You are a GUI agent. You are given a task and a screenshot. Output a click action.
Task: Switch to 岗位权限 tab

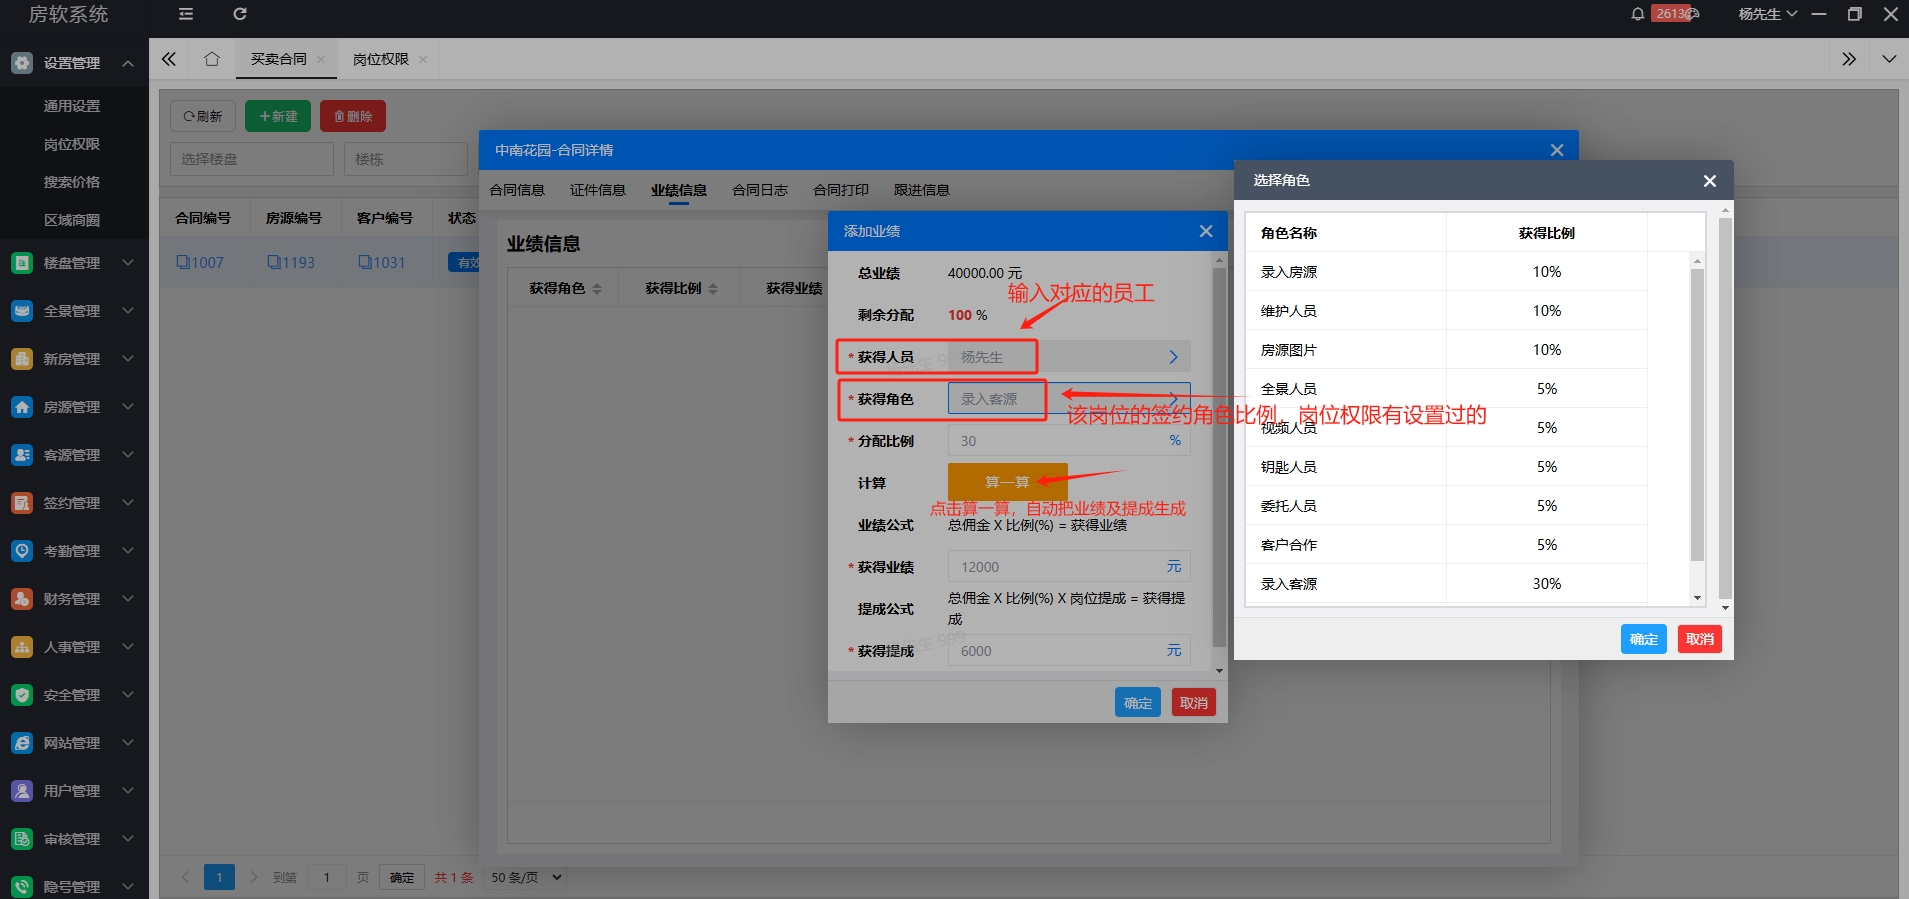point(381,59)
